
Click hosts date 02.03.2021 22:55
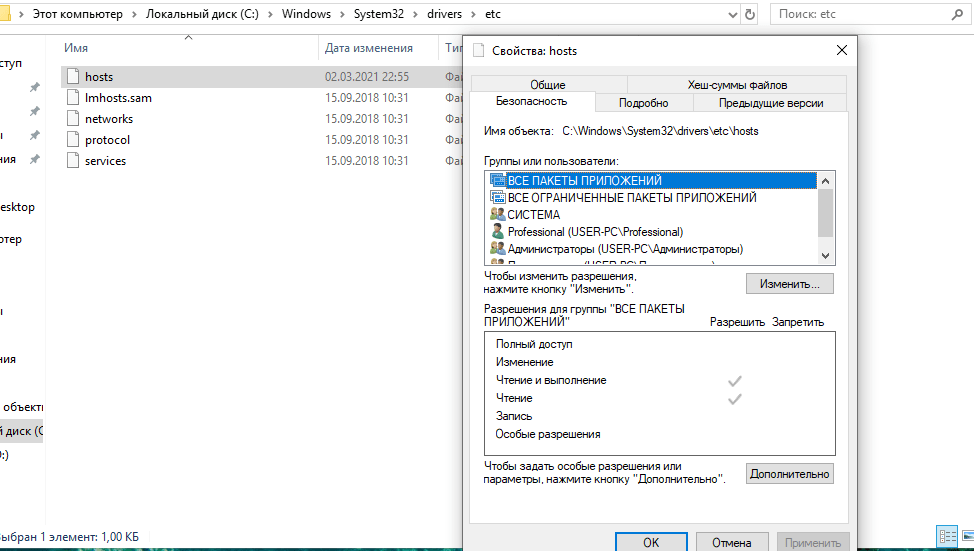click(x=366, y=76)
